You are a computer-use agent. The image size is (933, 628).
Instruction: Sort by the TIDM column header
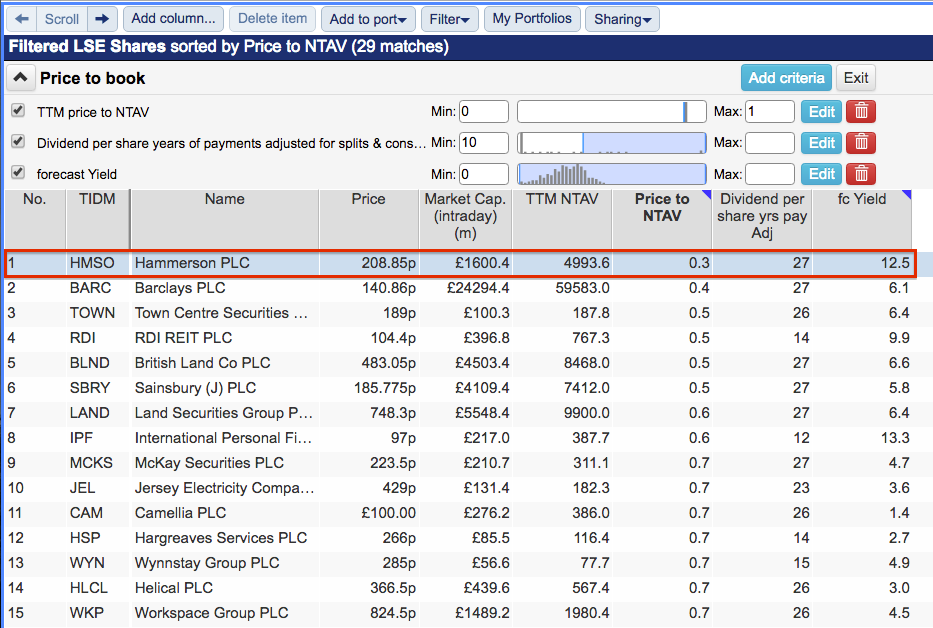coord(98,218)
